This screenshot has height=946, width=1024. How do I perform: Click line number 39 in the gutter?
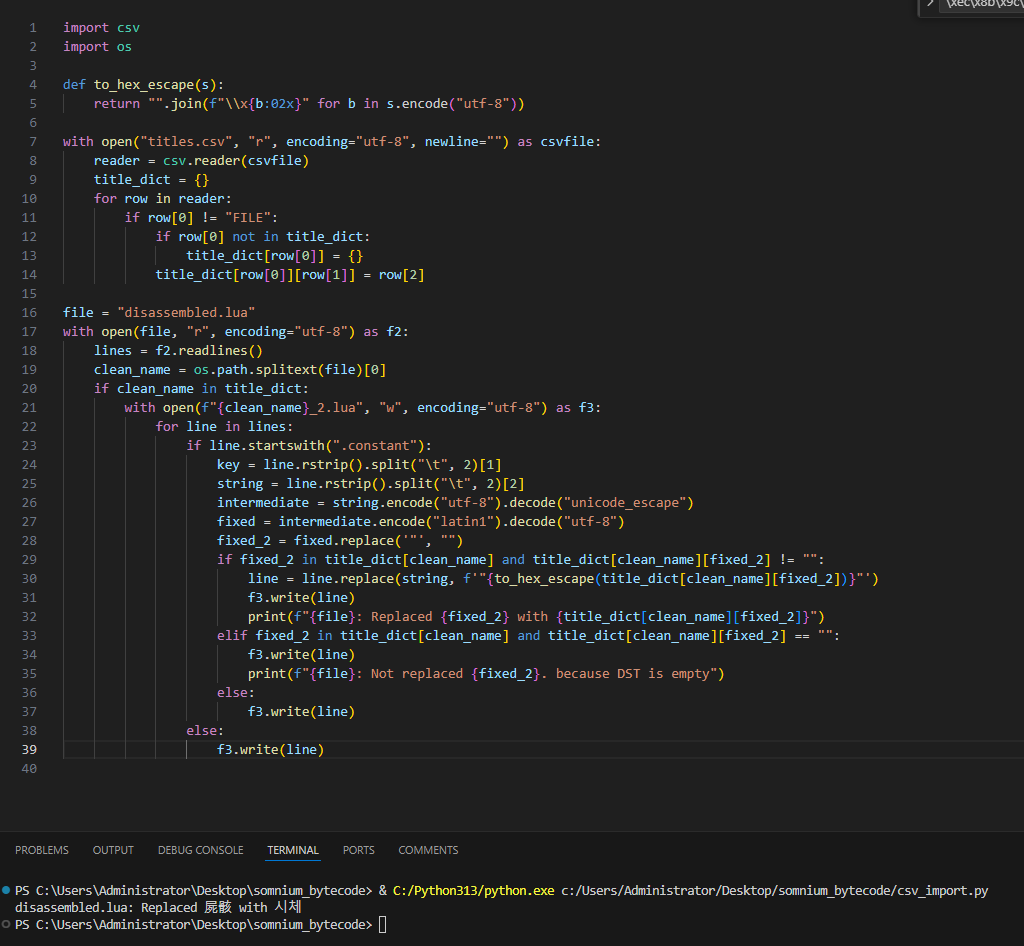pyautogui.click(x=29, y=749)
